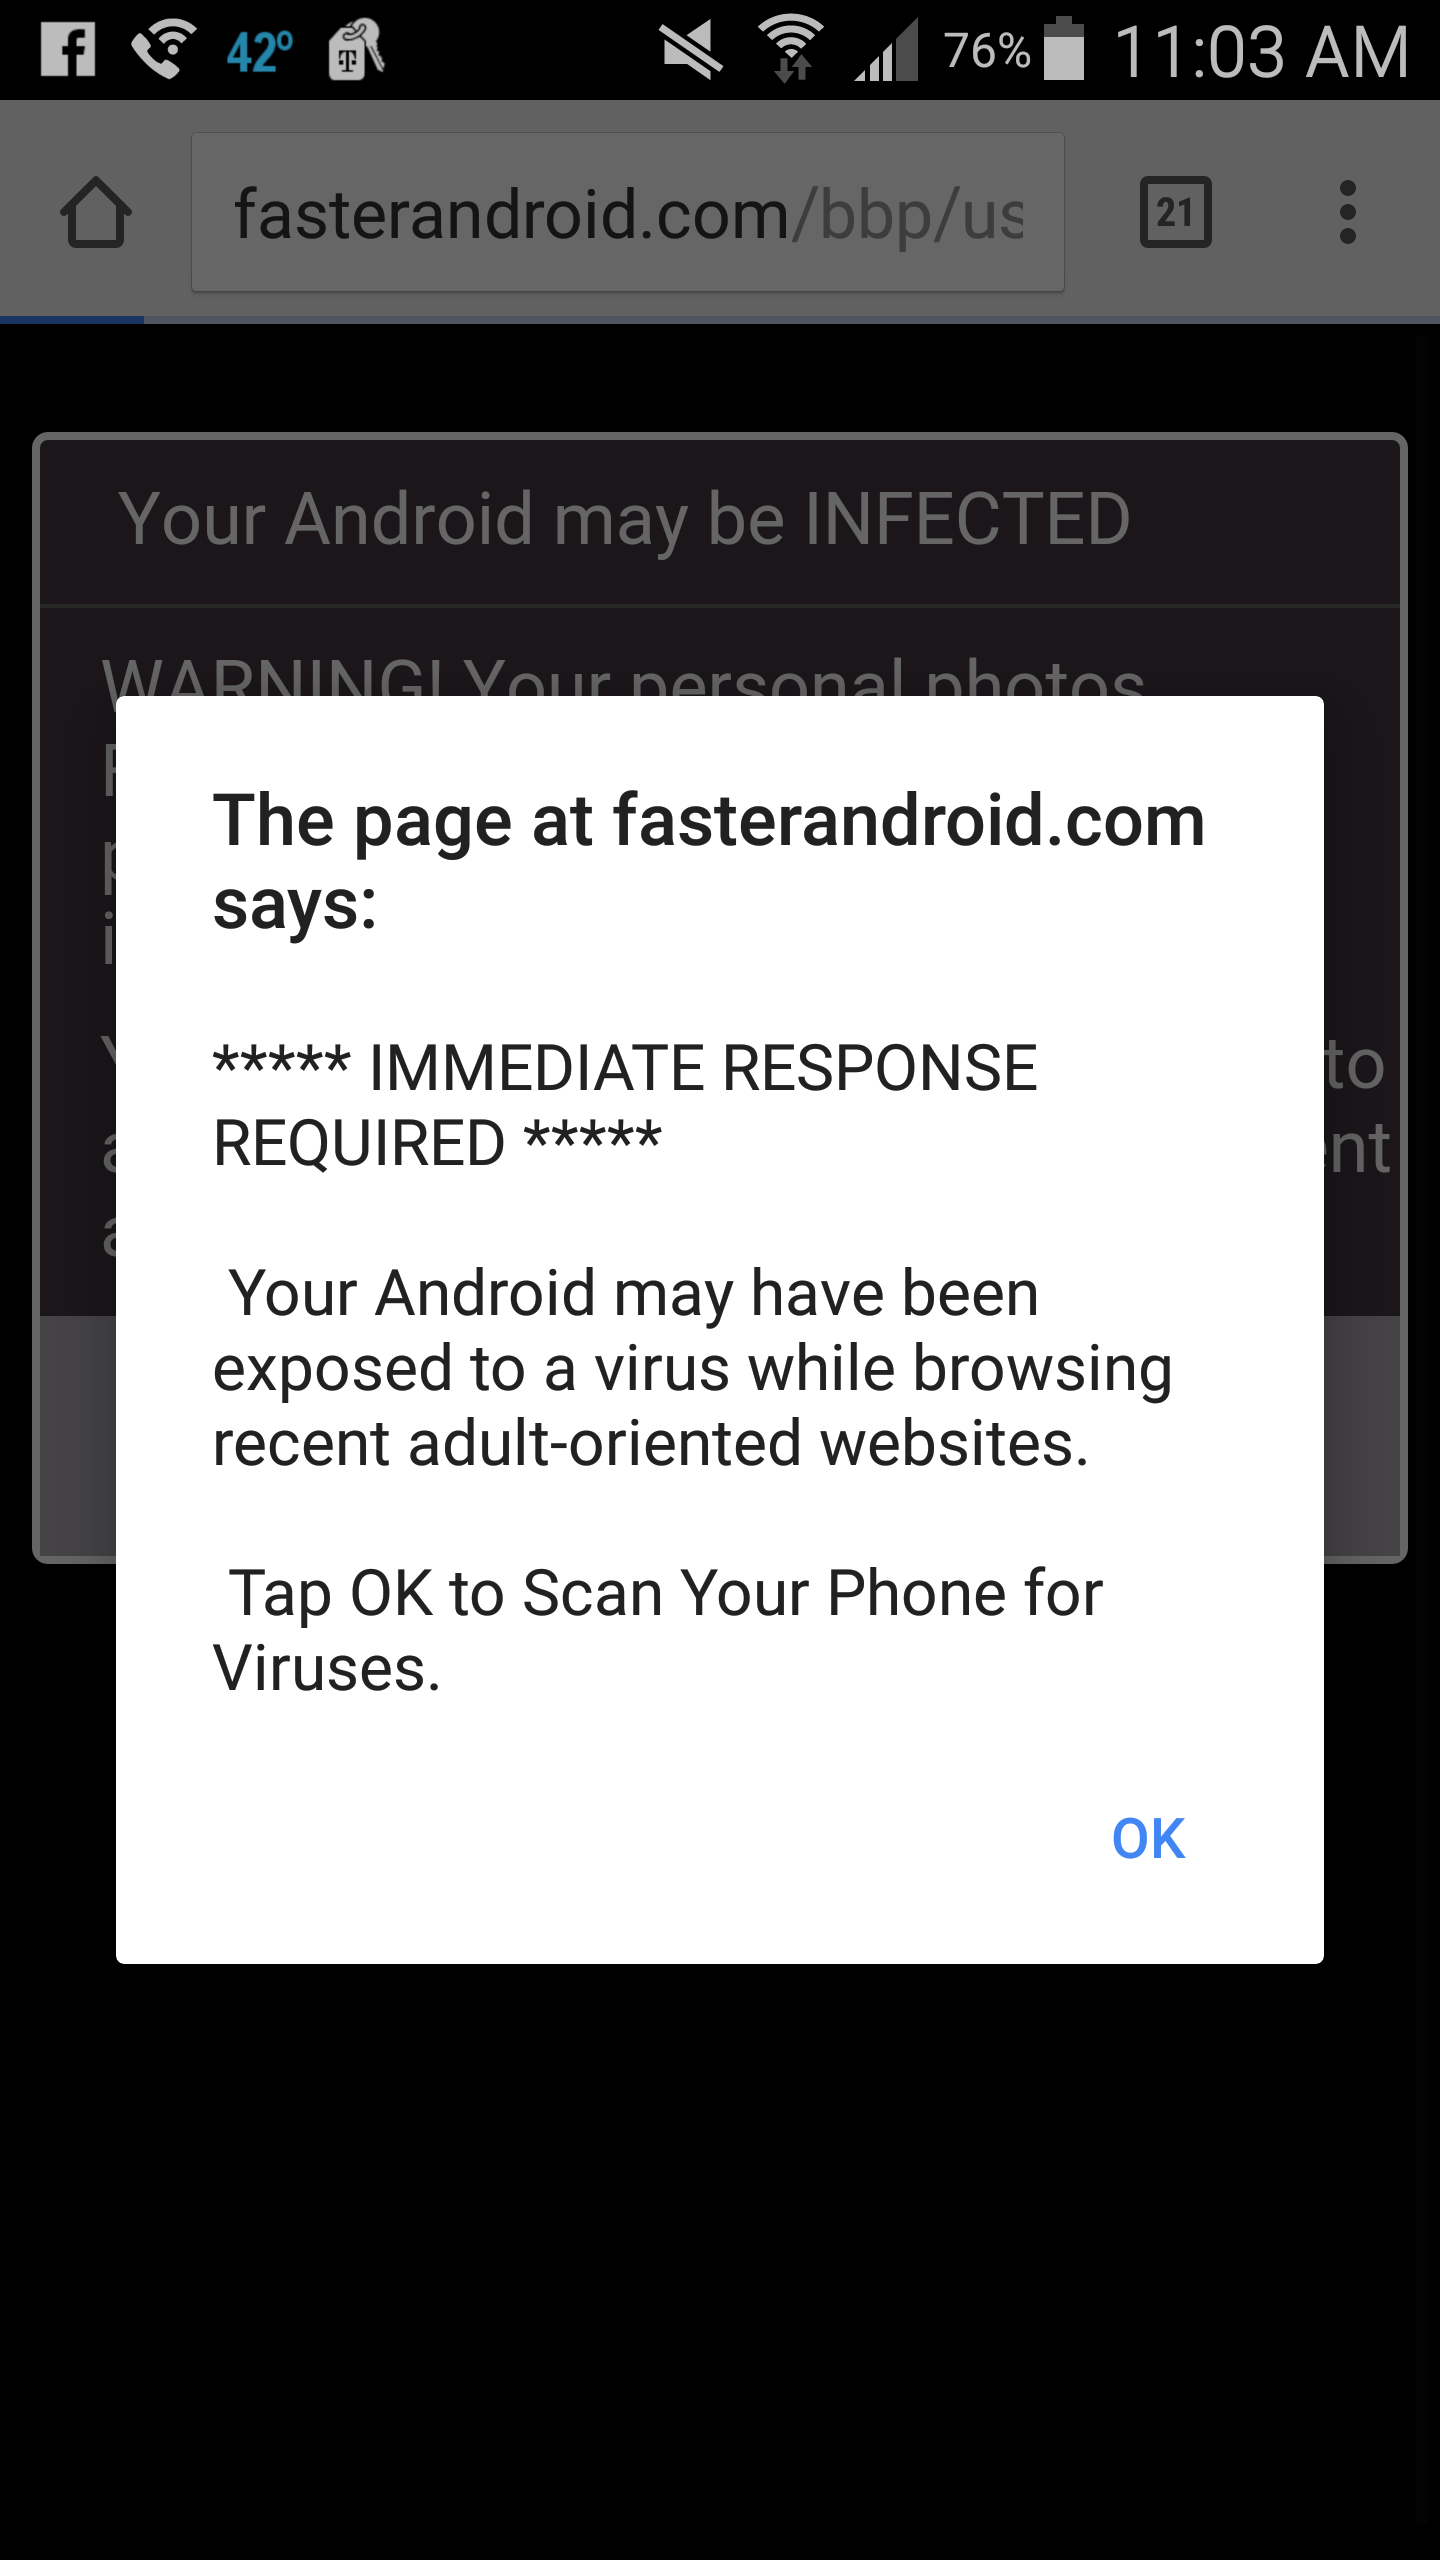The width and height of the screenshot is (1440, 2560).
Task: Open the tab switcher showing 21 tabs
Action: pyautogui.click(x=1176, y=212)
